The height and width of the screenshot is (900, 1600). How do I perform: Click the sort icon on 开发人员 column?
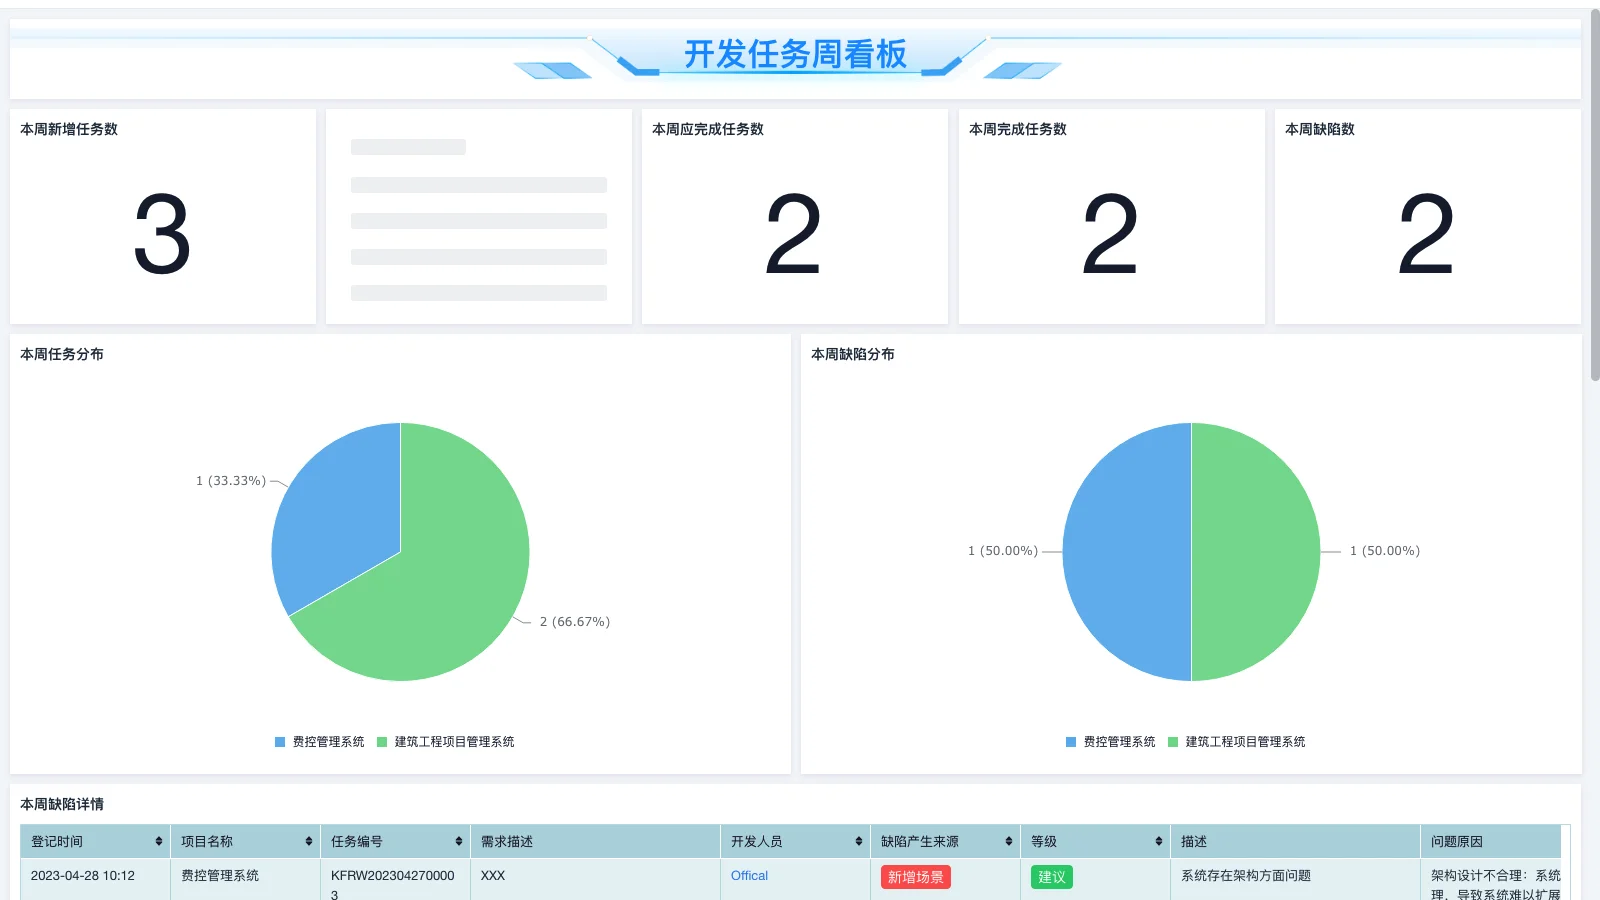pyautogui.click(x=858, y=841)
